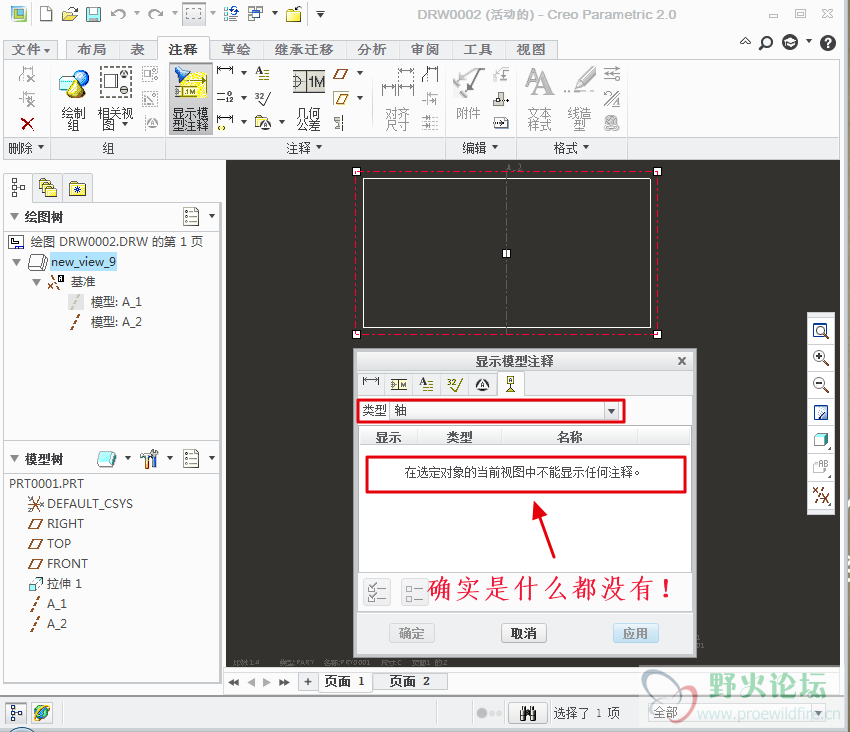
Task: Undo the last action
Action: [118, 14]
